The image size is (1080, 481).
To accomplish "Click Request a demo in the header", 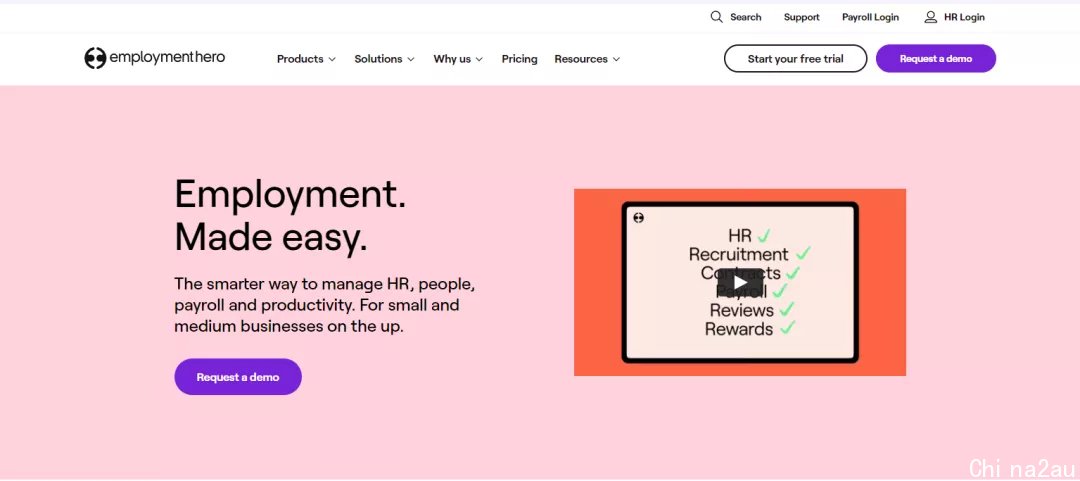I will 935,59.
